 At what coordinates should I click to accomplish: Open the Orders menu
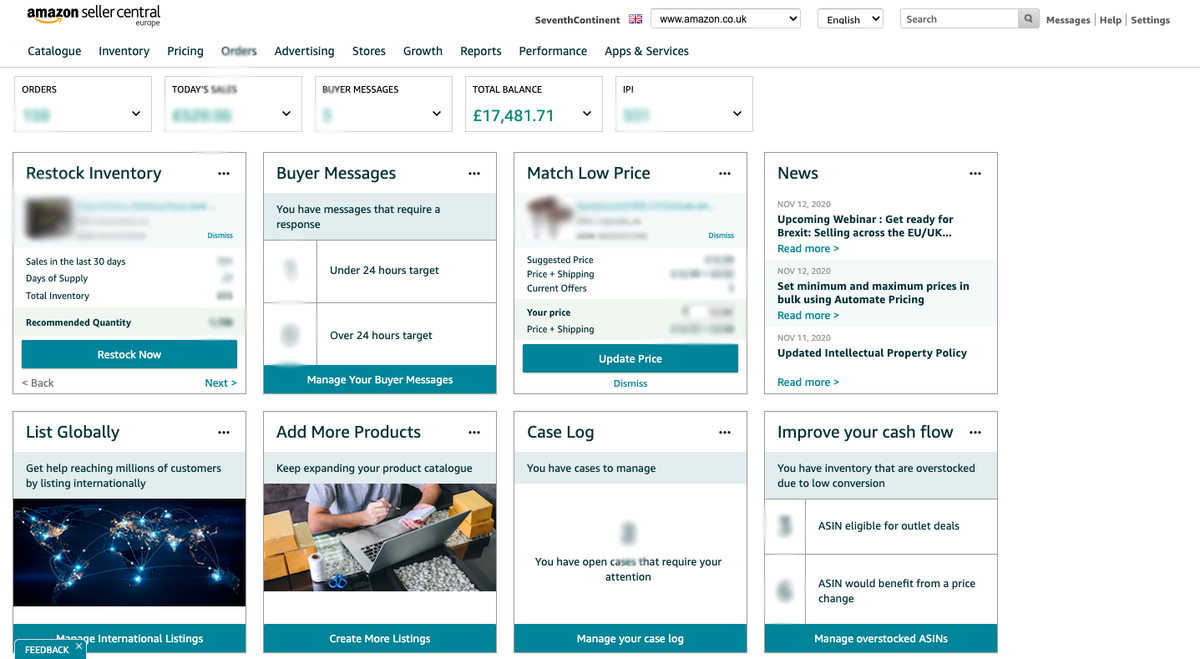pyautogui.click(x=239, y=51)
